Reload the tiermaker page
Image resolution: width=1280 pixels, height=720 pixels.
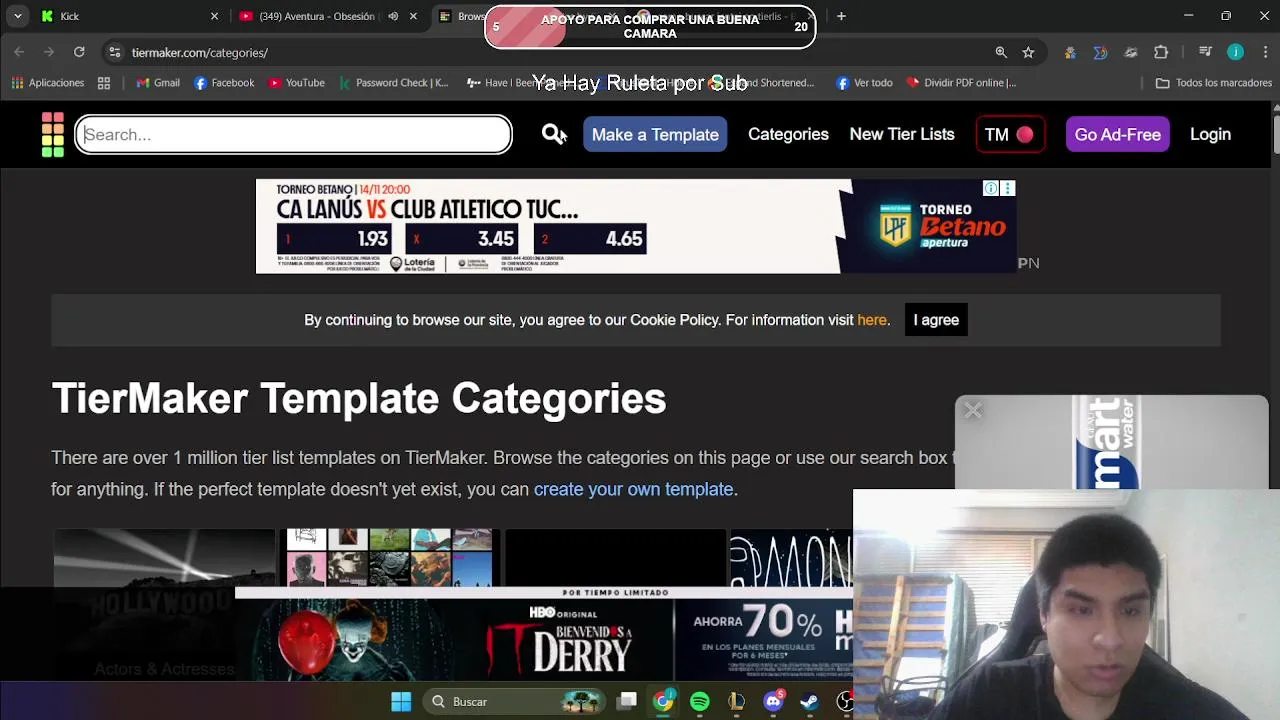(79, 52)
